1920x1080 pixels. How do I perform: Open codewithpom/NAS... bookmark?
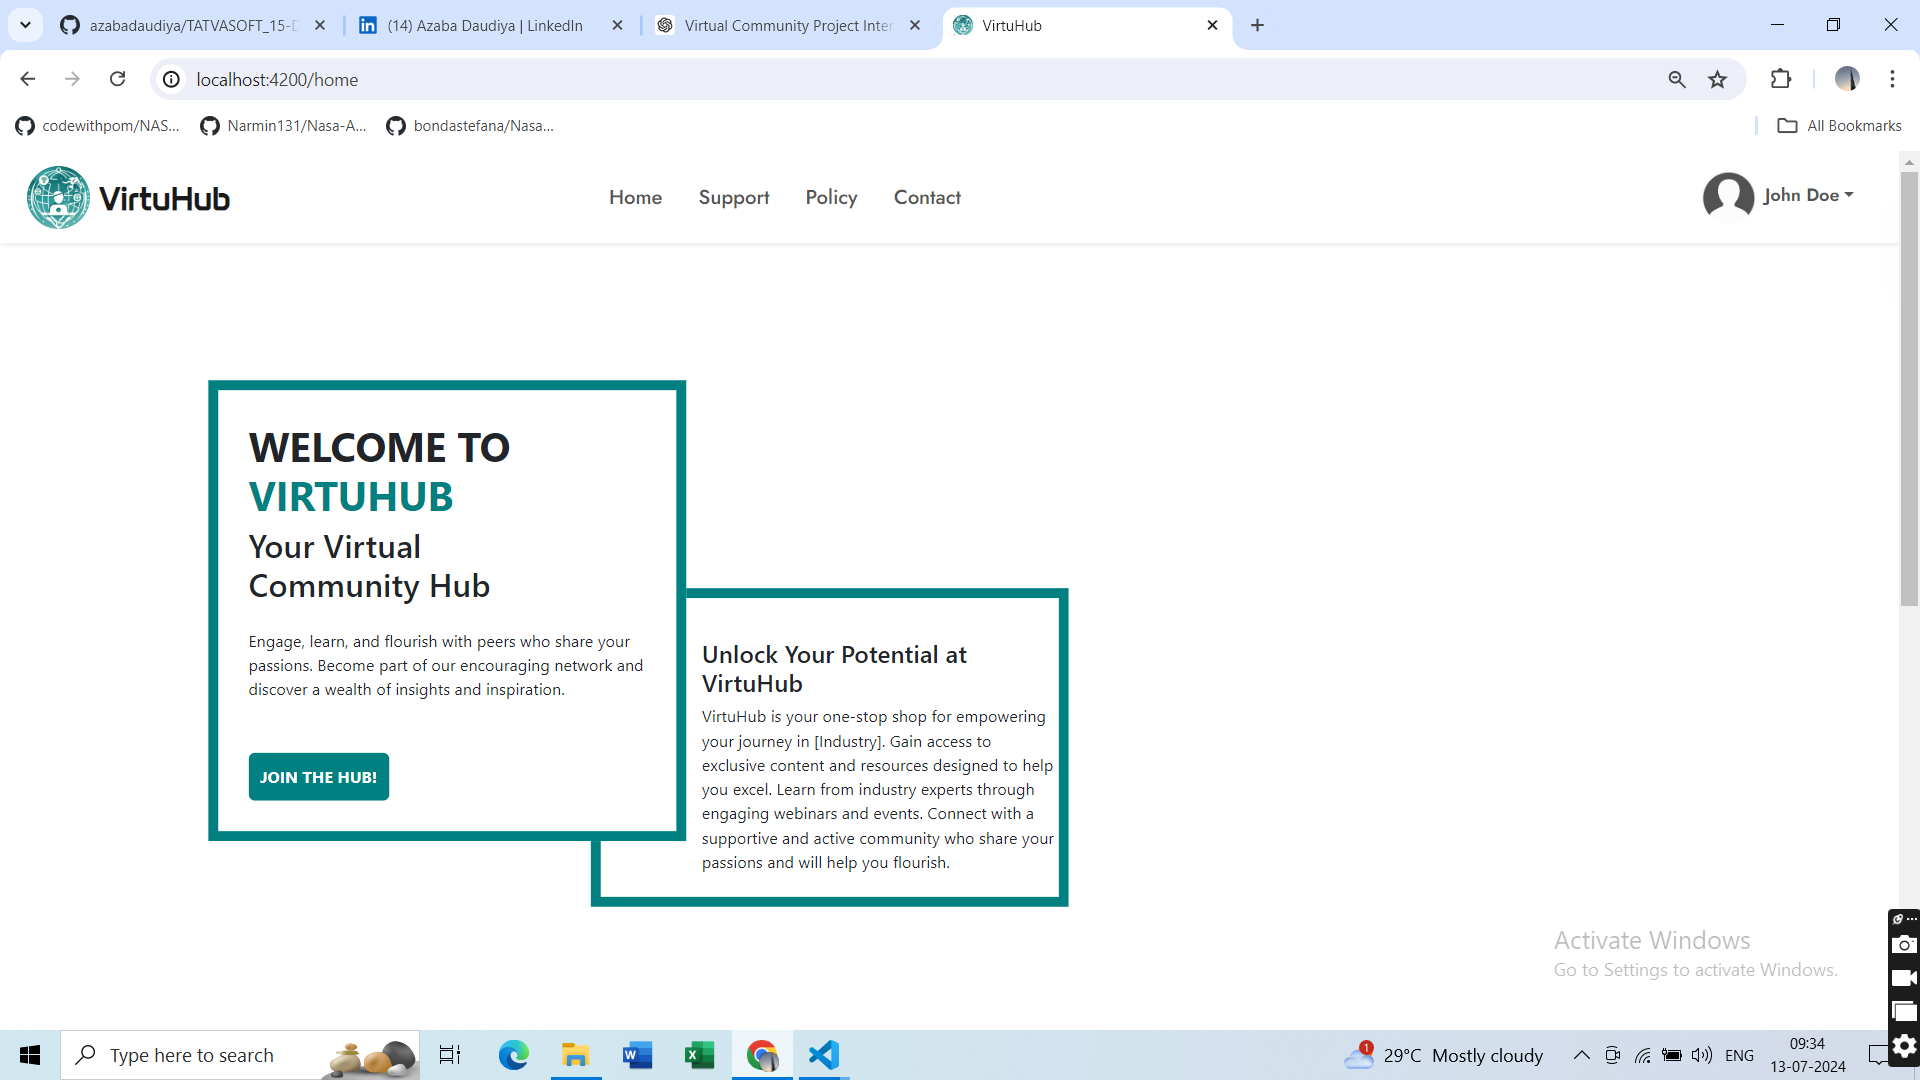(98, 125)
